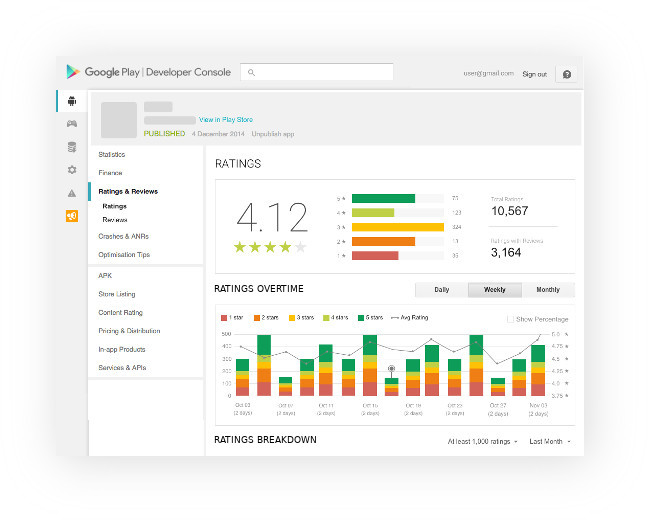The height and width of the screenshot is (520, 648).
Task: Toggle the 1 star legend swatch
Action: point(224,318)
